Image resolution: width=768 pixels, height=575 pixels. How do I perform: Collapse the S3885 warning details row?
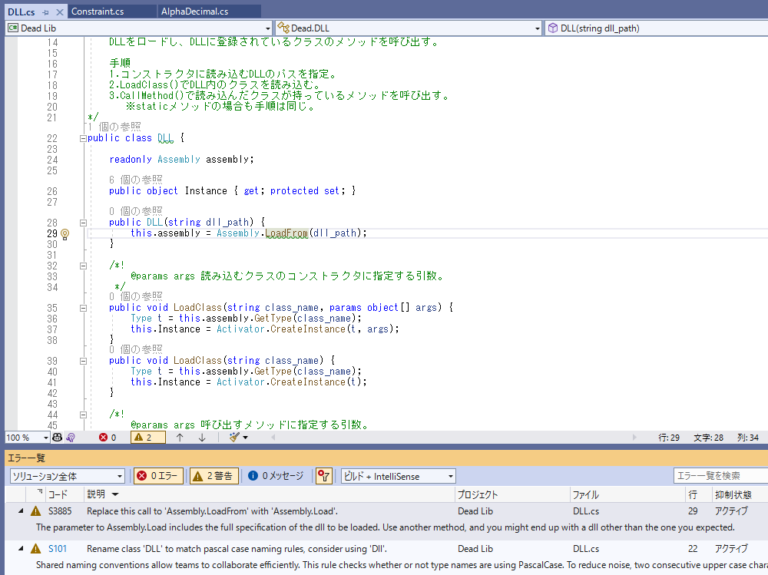pyautogui.click(x=21, y=511)
